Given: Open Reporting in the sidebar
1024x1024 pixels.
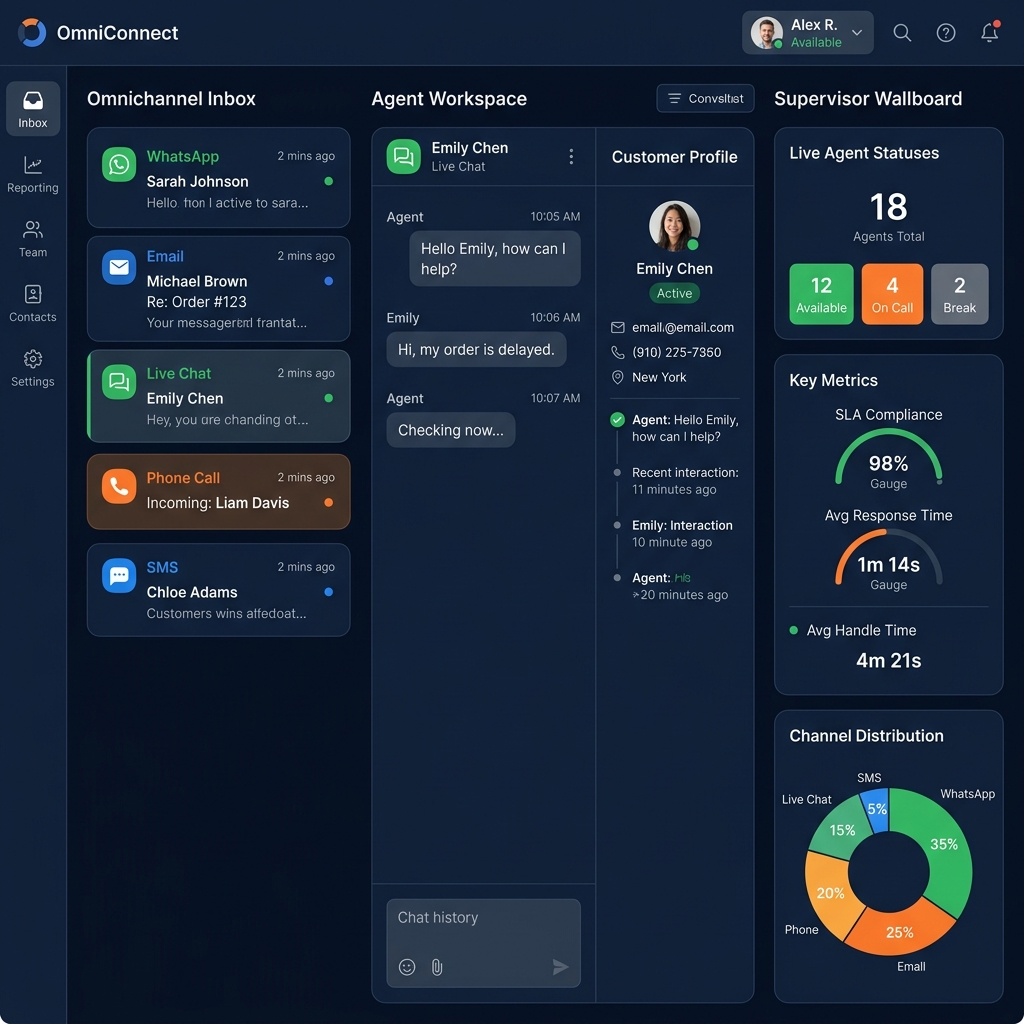Looking at the screenshot, I should click(33, 174).
